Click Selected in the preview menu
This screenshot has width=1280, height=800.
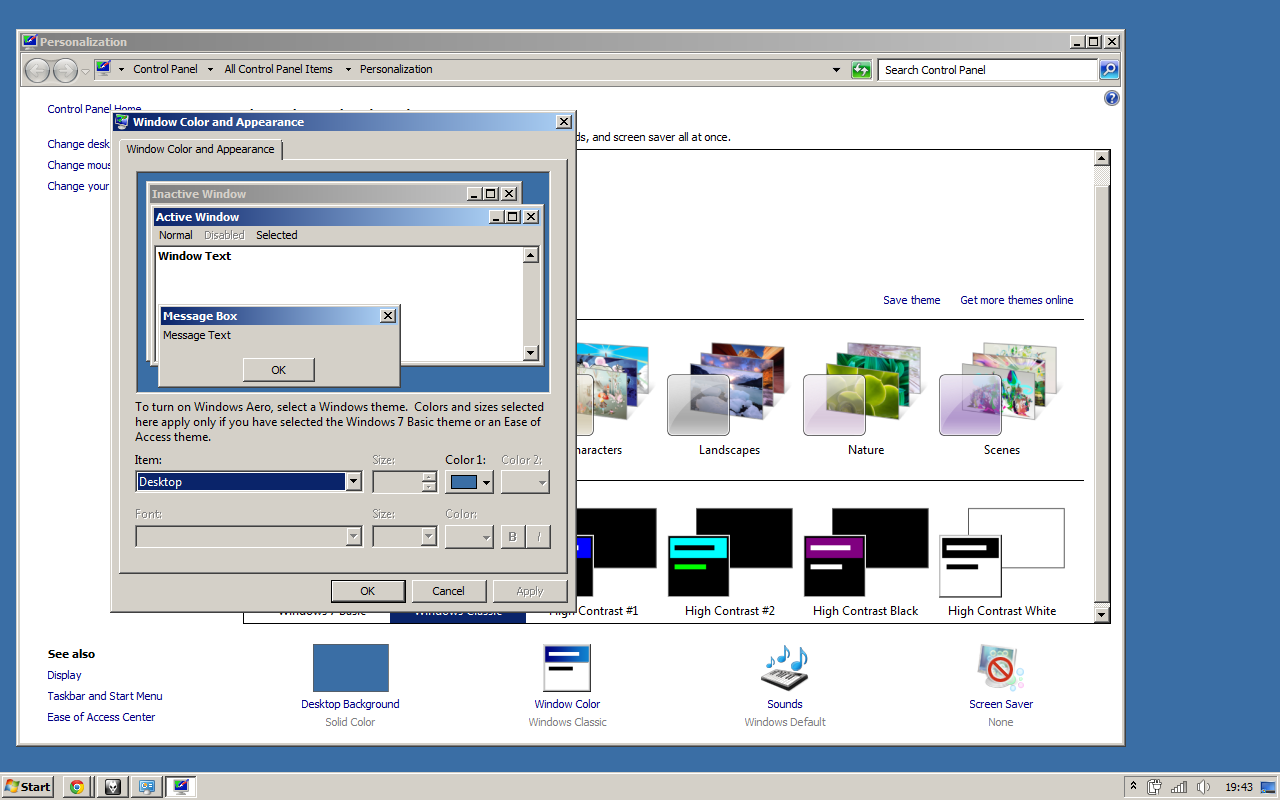pyautogui.click(x=277, y=235)
